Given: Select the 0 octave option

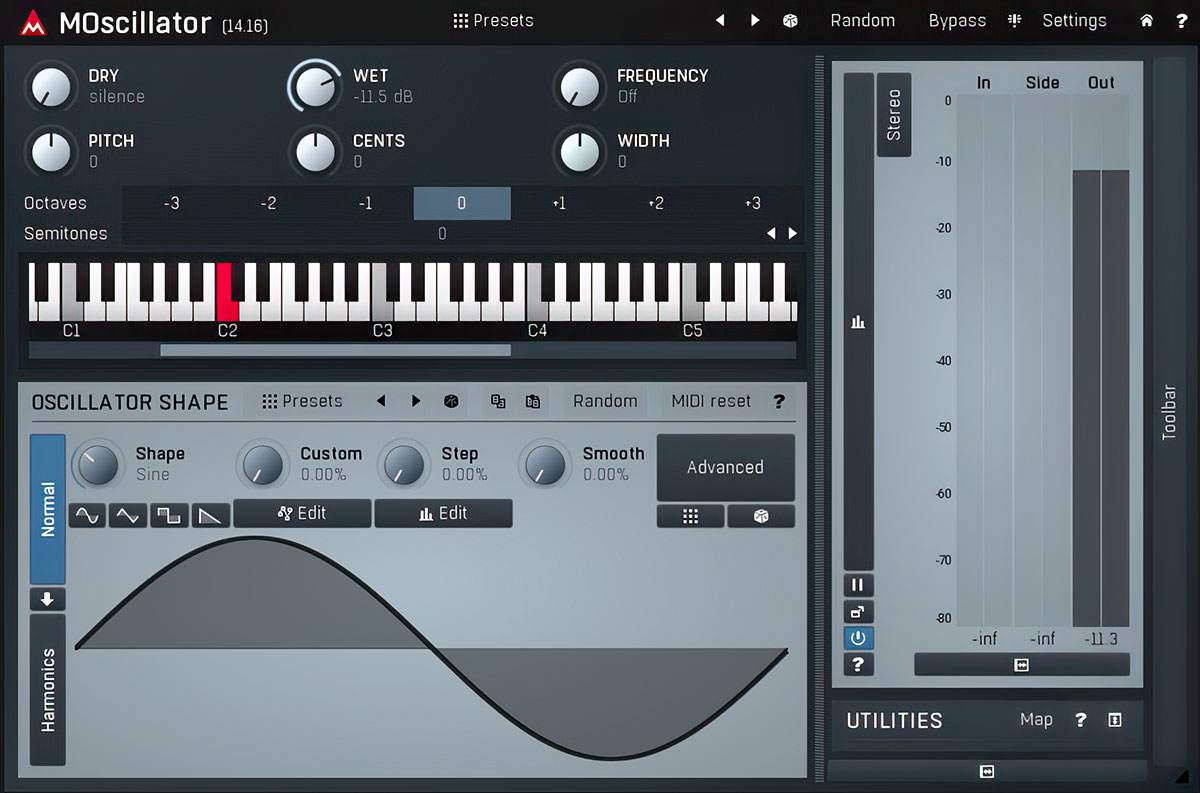Looking at the screenshot, I should click(462, 203).
